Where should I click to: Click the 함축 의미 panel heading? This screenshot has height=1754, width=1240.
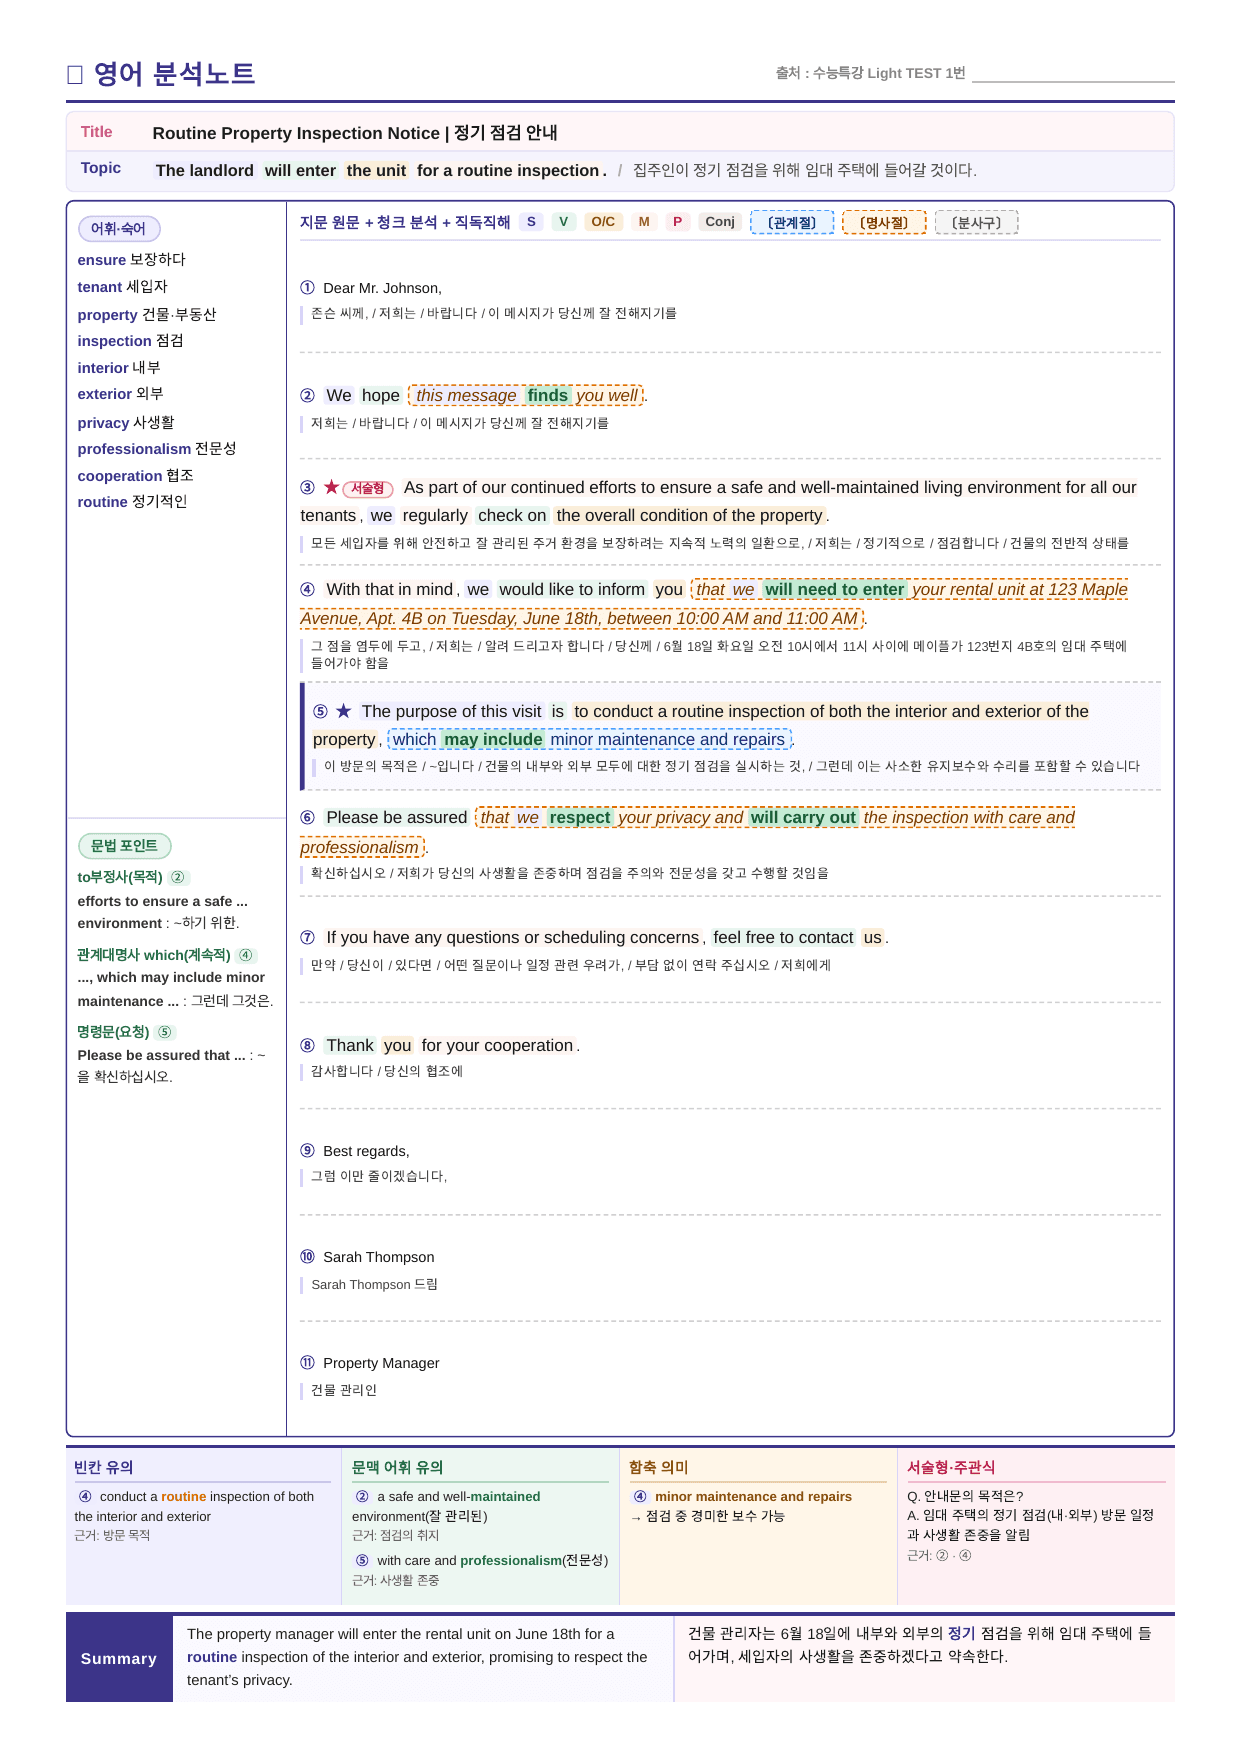(x=658, y=1467)
